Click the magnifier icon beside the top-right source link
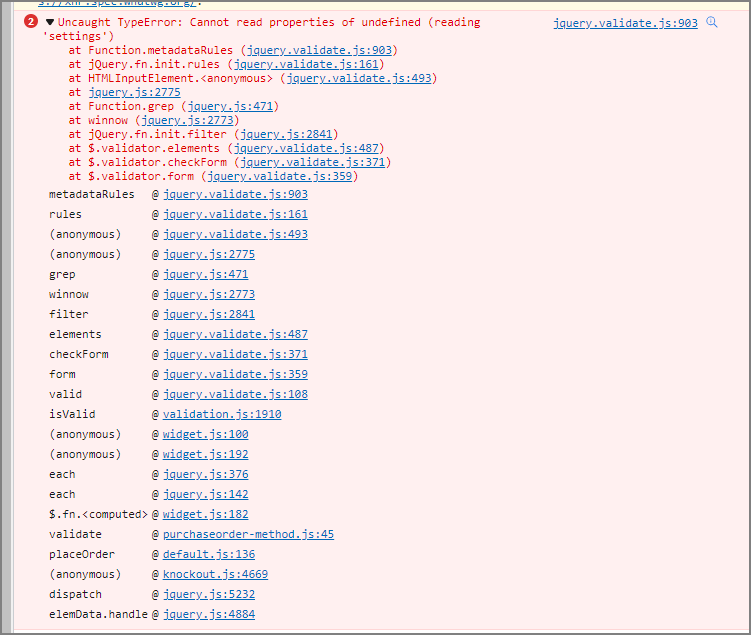 tap(712, 22)
